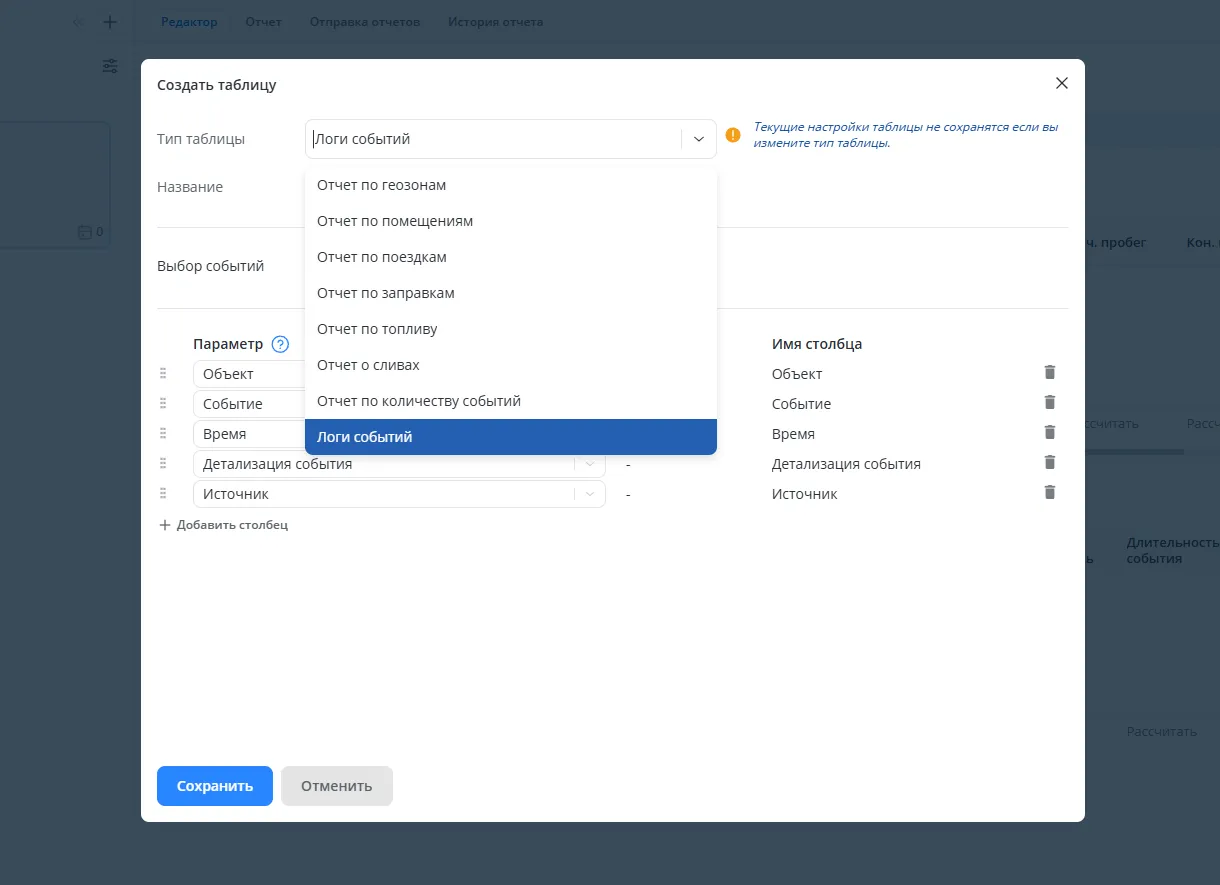Click the Отменить button
Image resolution: width=1220 pixels, height=885 pixels.
[336, 786]
